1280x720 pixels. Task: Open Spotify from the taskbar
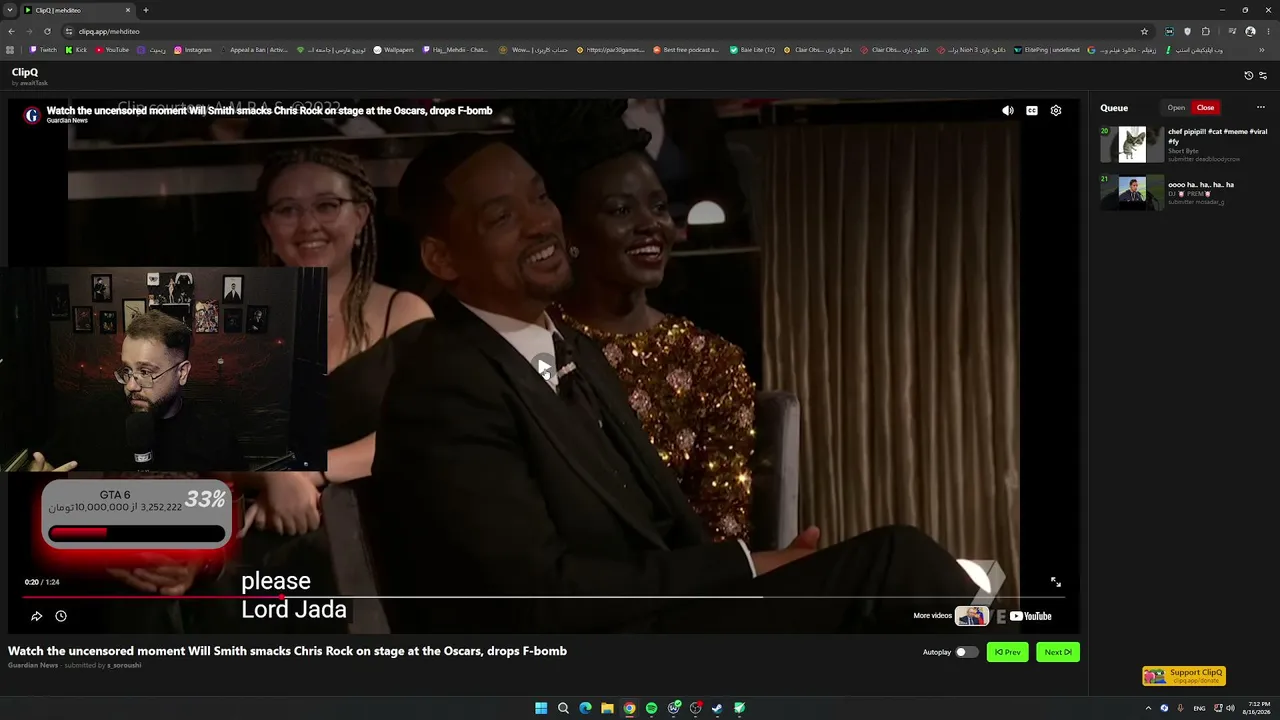(651, 708)
